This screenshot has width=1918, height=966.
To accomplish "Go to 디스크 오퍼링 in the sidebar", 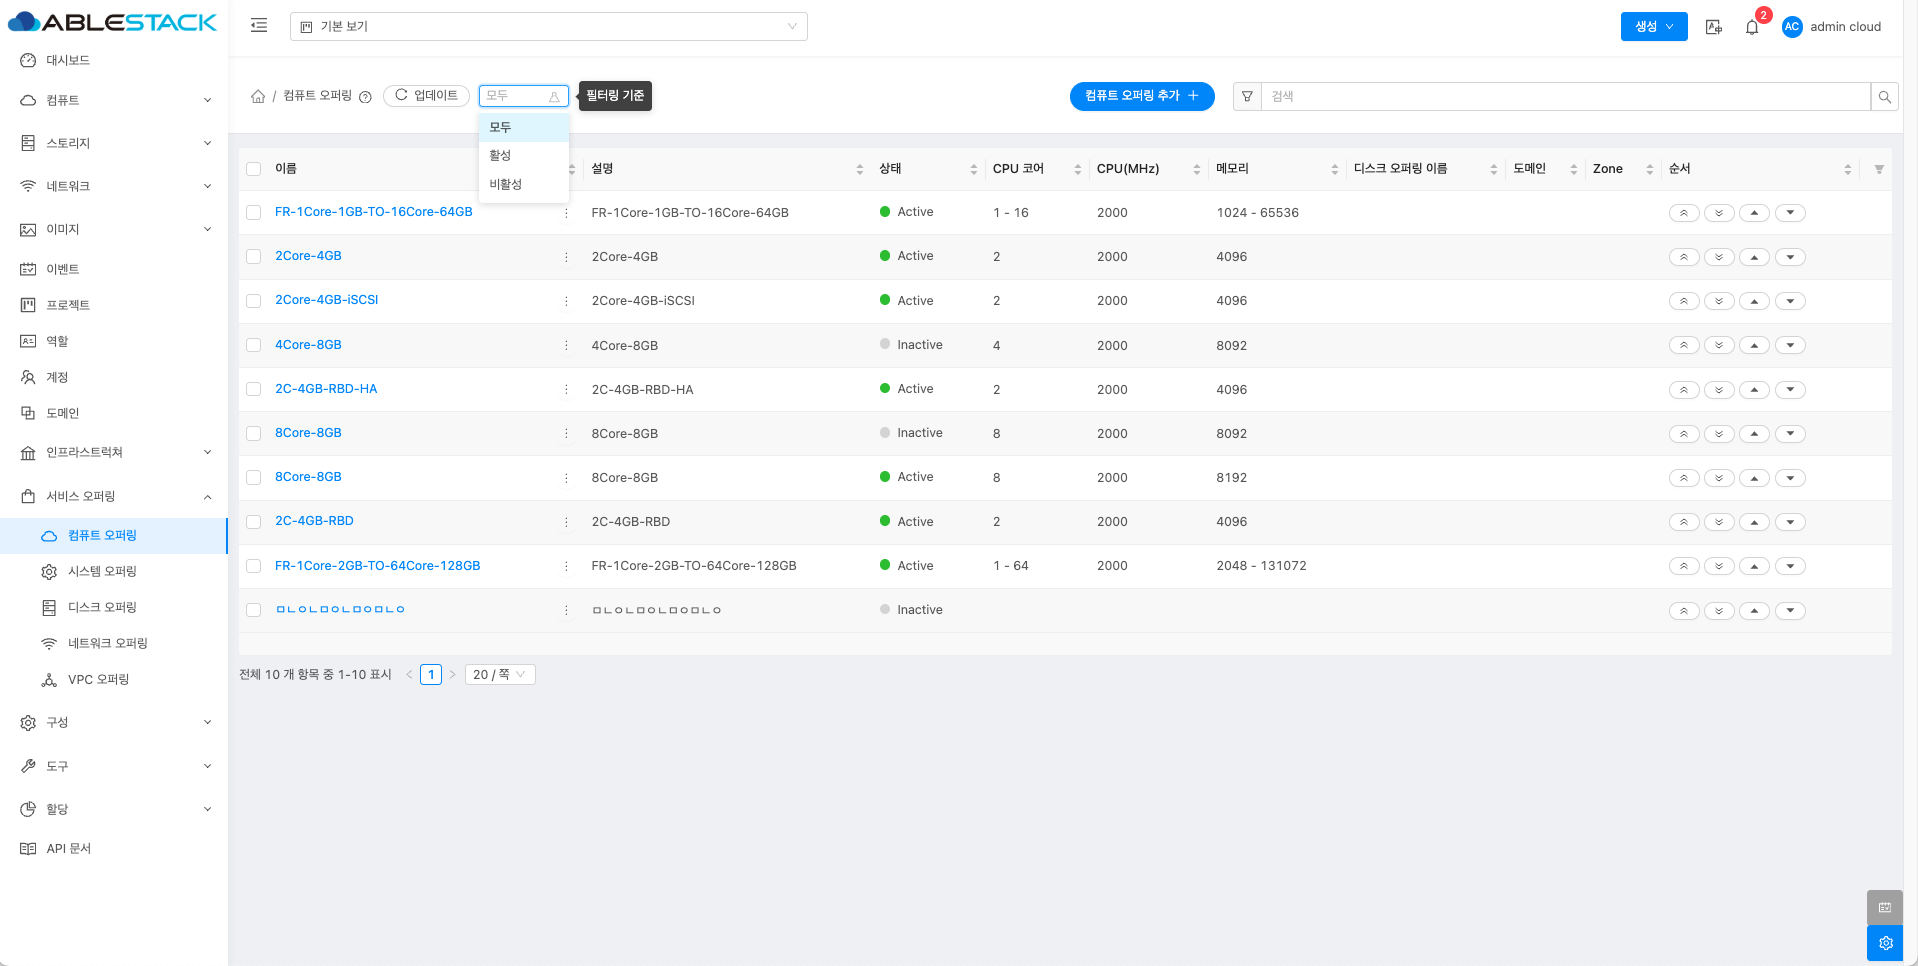I will pyautogui.click(x=102, y=607).
